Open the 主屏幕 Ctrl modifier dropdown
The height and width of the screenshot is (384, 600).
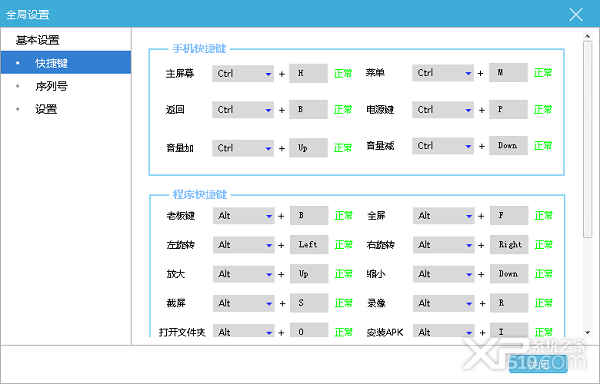tap(243, 73)
